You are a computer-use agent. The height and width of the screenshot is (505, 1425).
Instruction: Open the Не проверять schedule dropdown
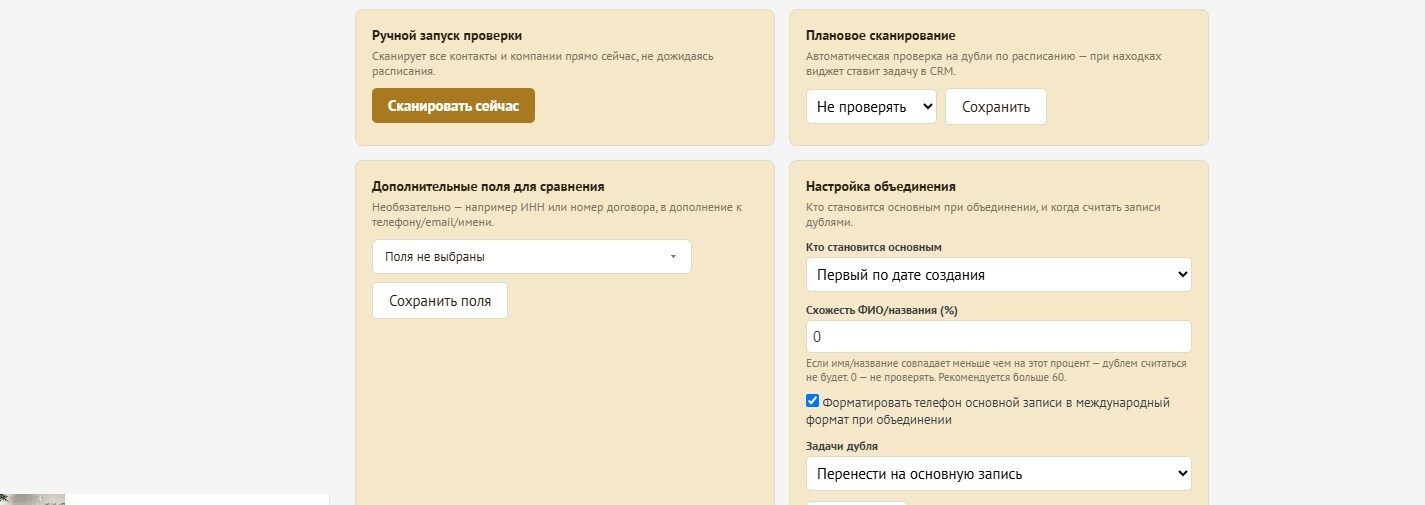point(871,107)
